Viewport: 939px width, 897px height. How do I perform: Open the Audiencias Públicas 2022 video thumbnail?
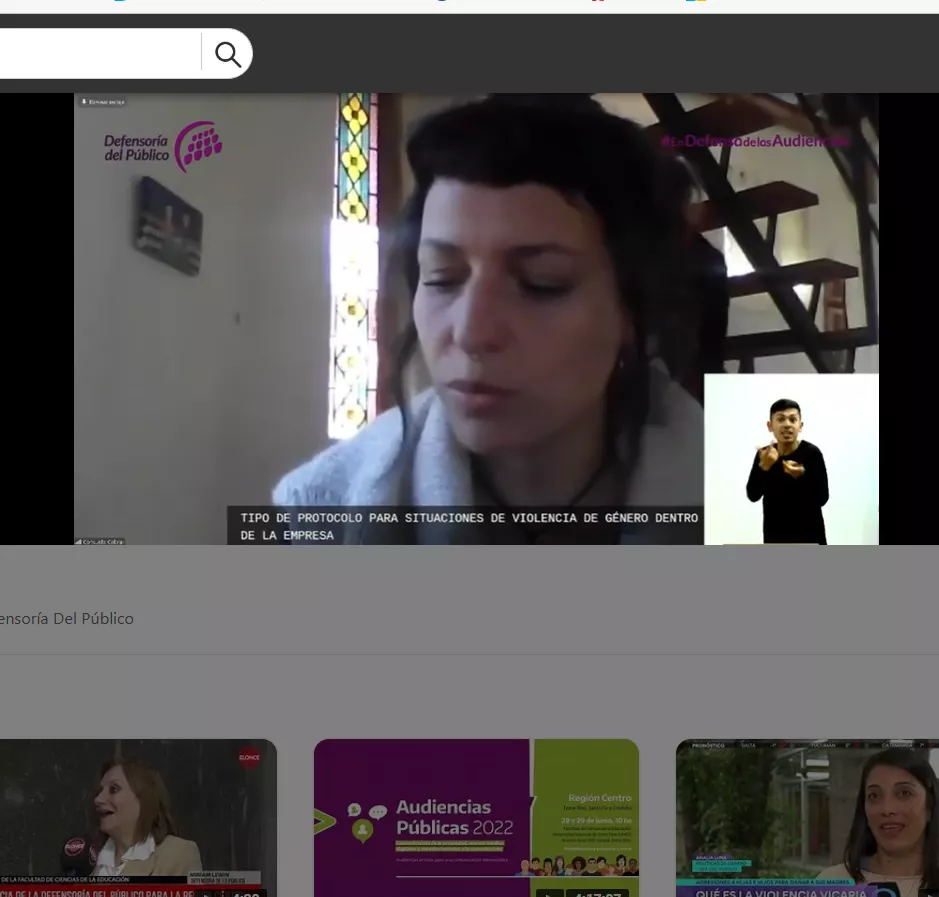(476, 818)
